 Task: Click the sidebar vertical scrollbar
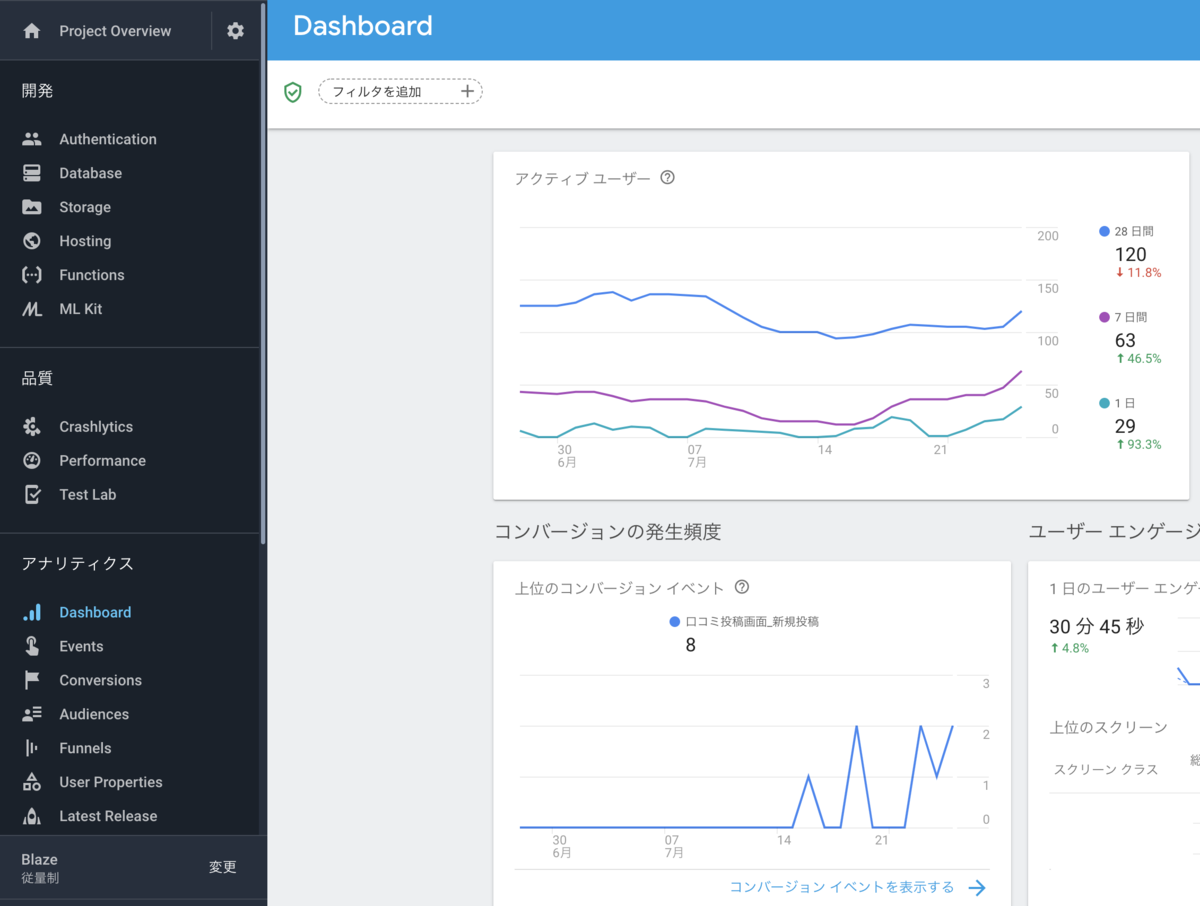(263, 272)
